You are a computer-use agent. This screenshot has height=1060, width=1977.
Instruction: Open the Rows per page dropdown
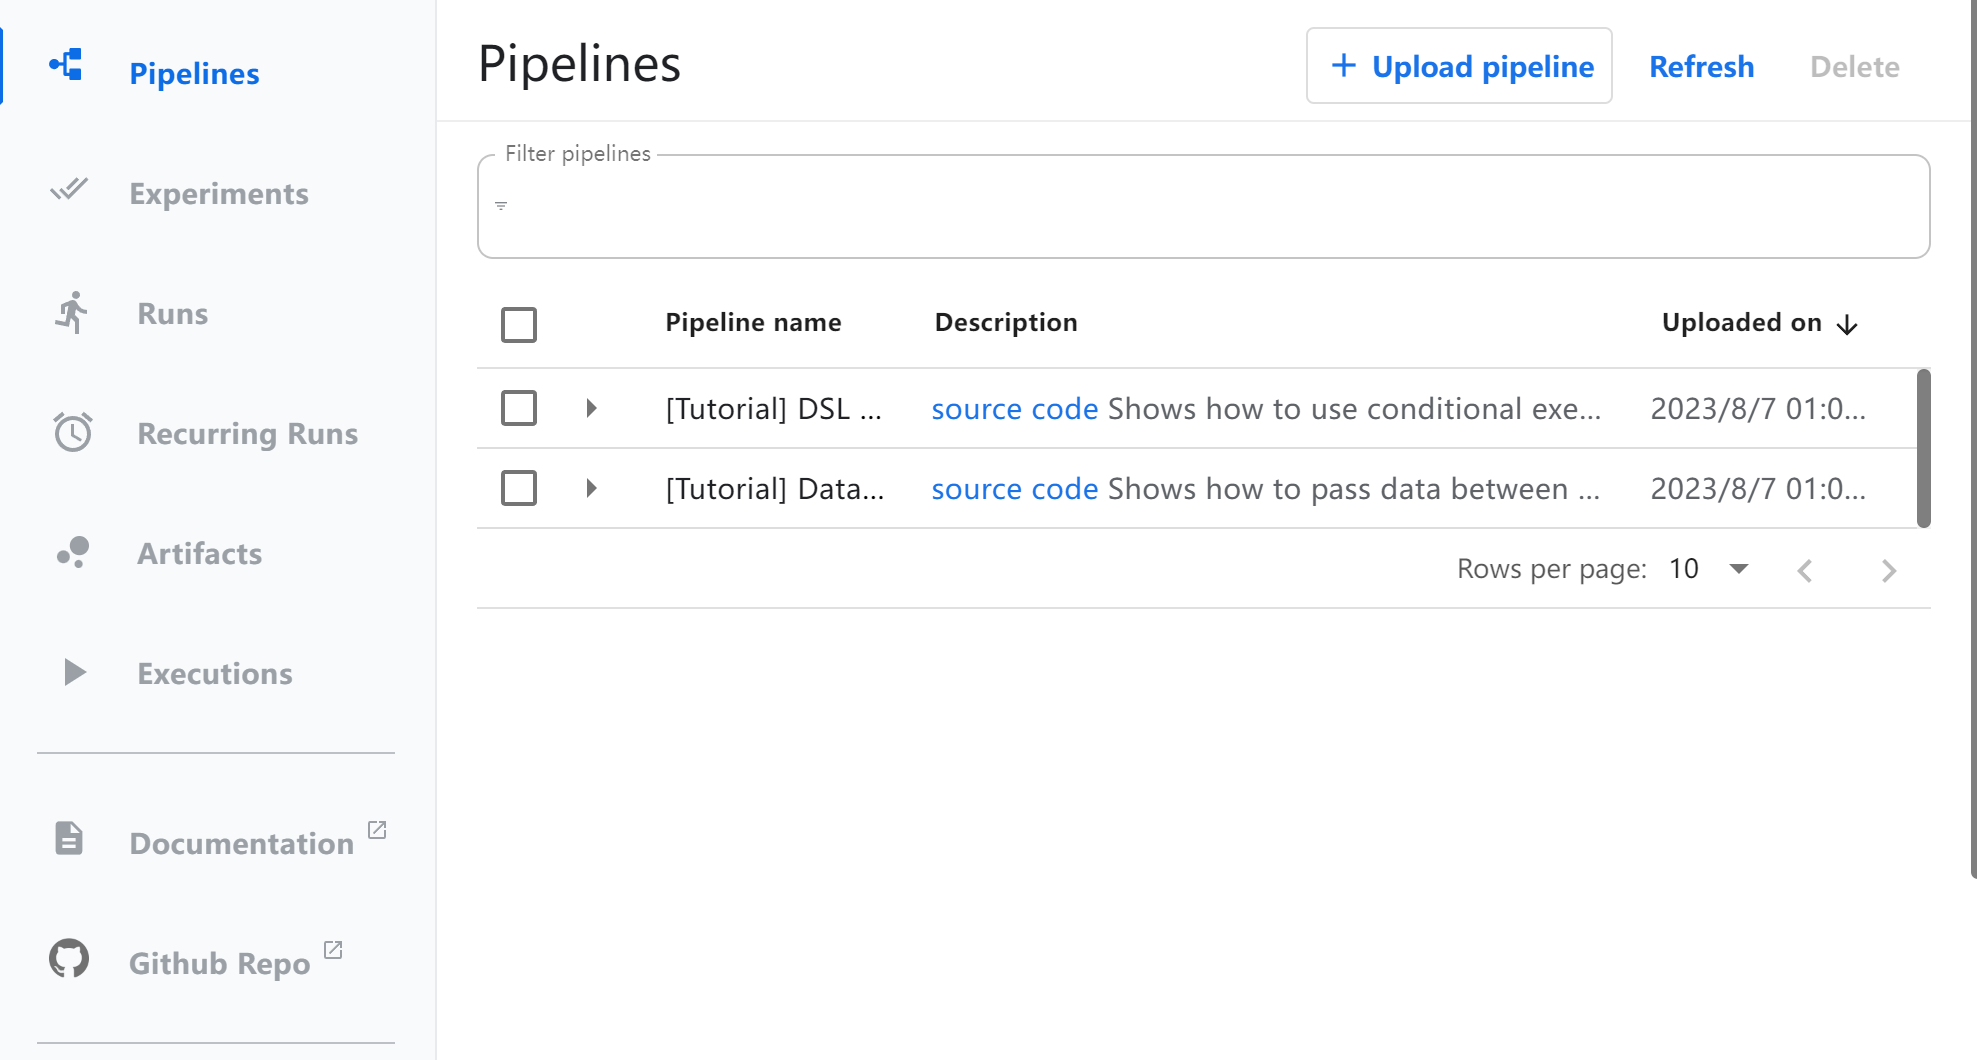1738,569
